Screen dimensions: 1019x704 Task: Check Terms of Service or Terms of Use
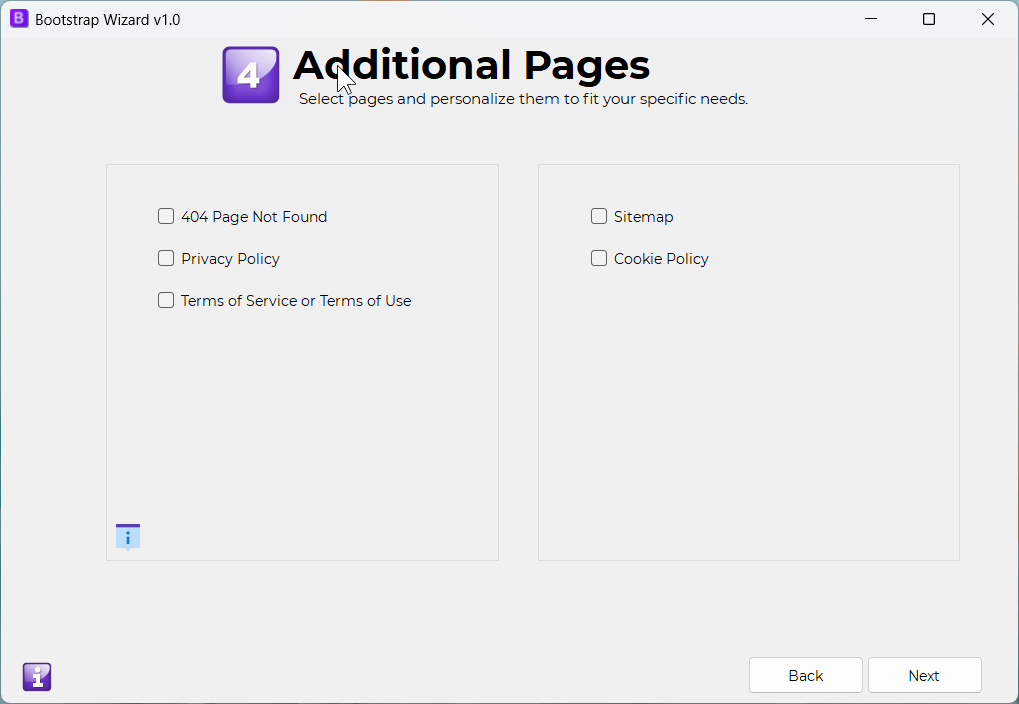coord(166,300)
